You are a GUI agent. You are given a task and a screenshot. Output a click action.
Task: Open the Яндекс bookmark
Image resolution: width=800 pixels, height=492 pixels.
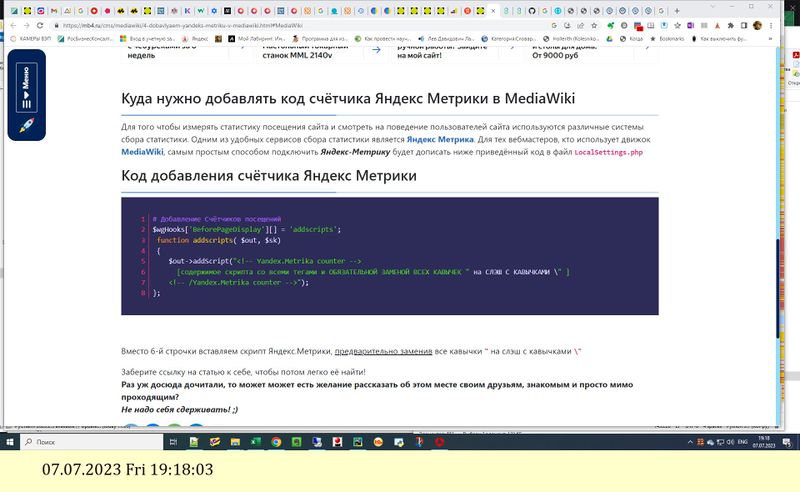click(195, 38)
